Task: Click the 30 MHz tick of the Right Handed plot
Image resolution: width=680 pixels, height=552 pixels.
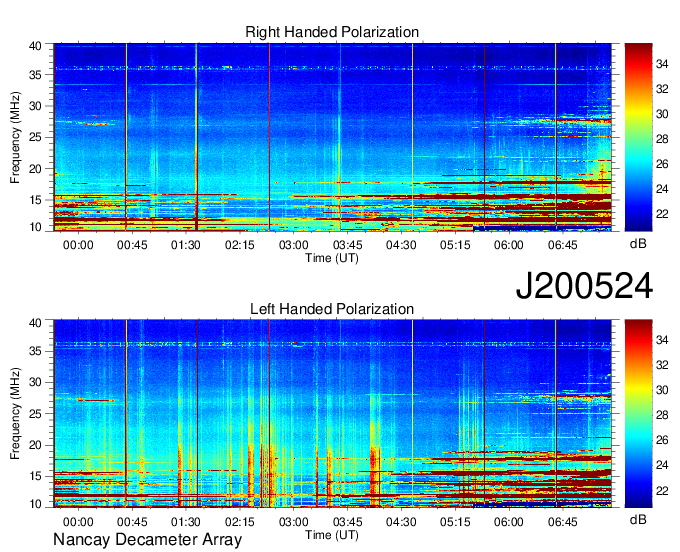Action: click(x=35, y=106)
